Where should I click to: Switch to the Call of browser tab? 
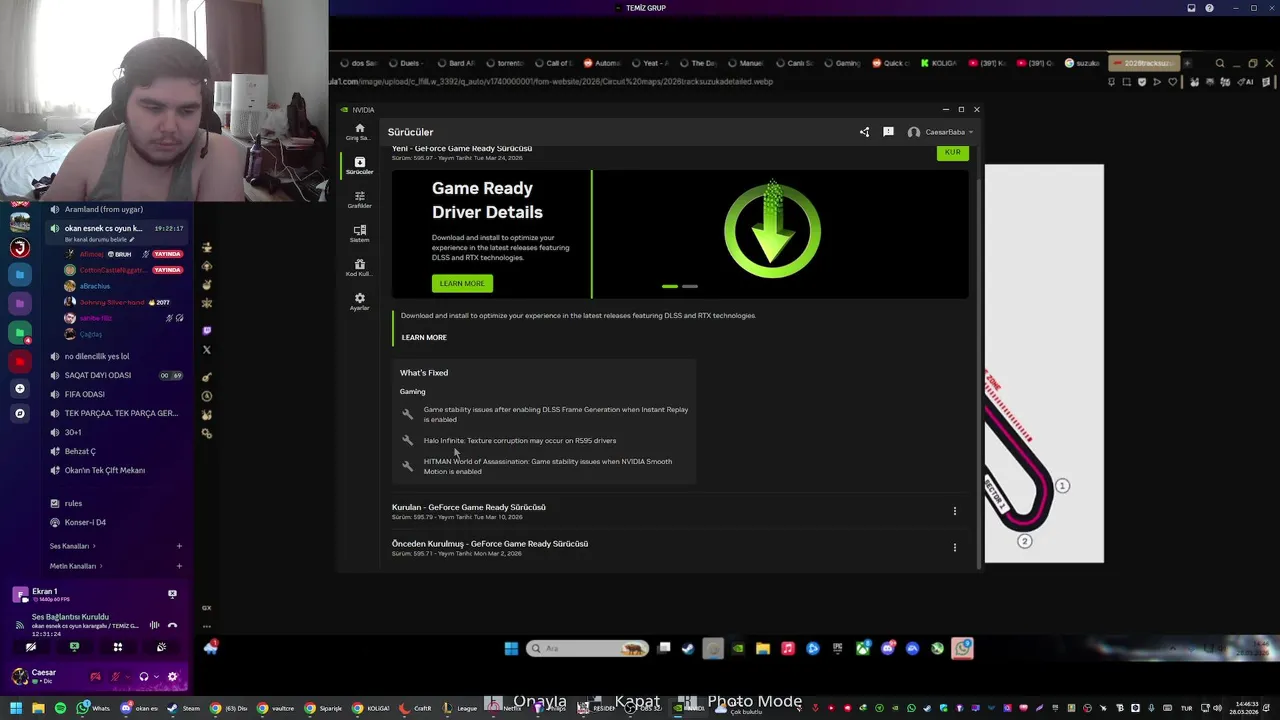click(552, 63)
